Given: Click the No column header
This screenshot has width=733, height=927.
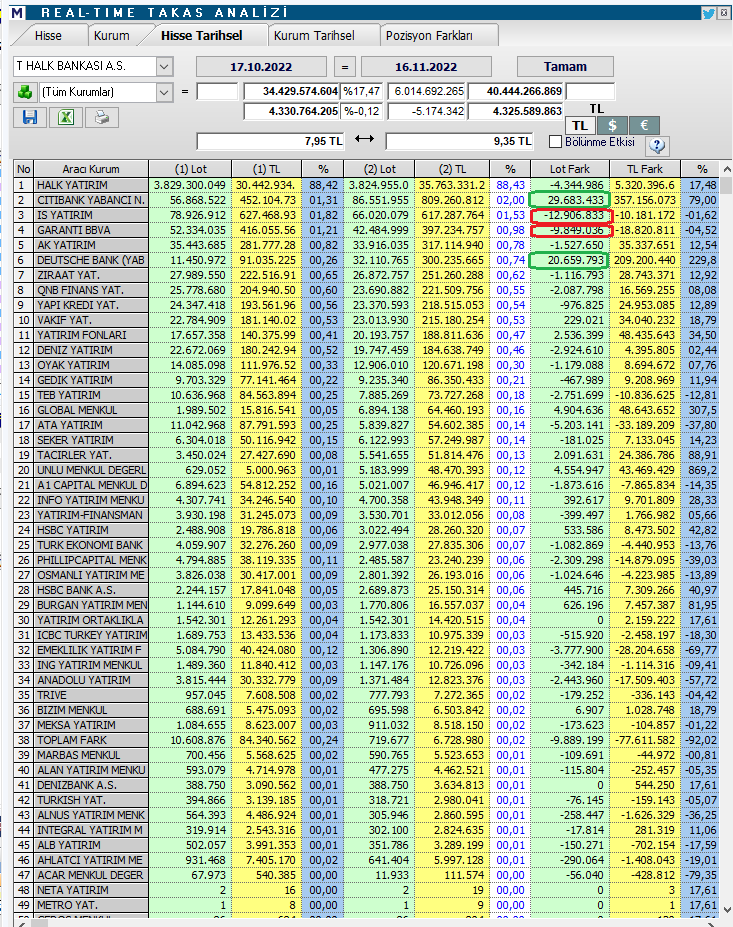Looking at the screenshot, I should click(x=24, y=169).
